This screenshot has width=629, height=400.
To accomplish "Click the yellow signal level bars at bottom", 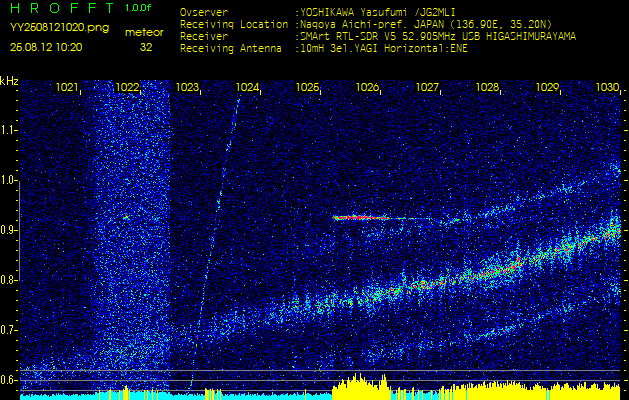I will click(476, 387).
